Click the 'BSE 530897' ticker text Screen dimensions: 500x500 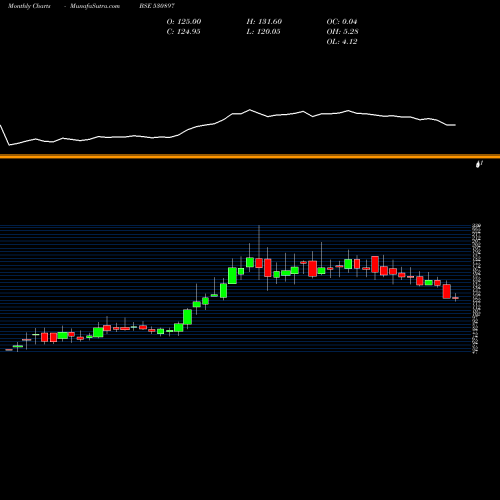coord(157,6)
